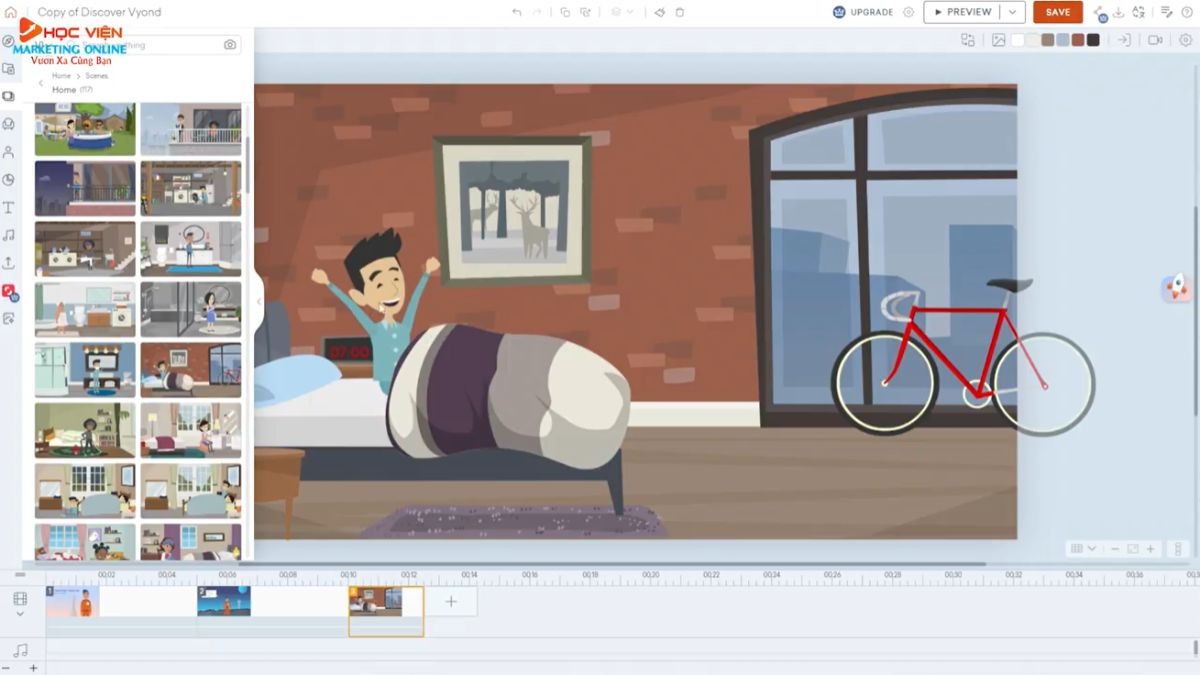This screenshot has height=675, width=1200.
Task: Open the layer order dropdown
Action: tap(622, 12)
